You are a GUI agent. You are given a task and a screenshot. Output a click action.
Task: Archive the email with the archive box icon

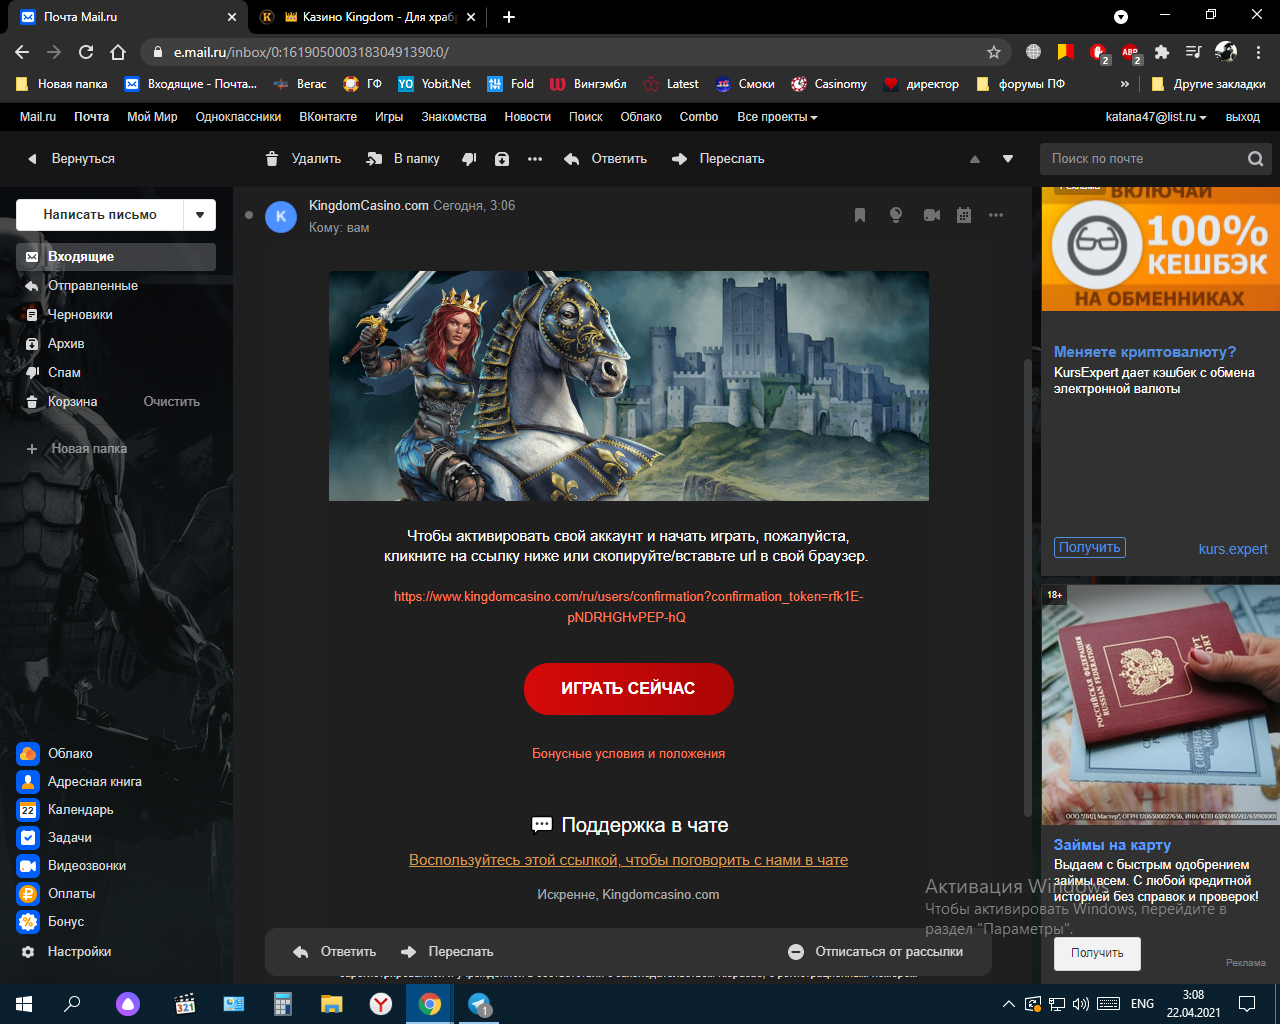click(502, 159)
